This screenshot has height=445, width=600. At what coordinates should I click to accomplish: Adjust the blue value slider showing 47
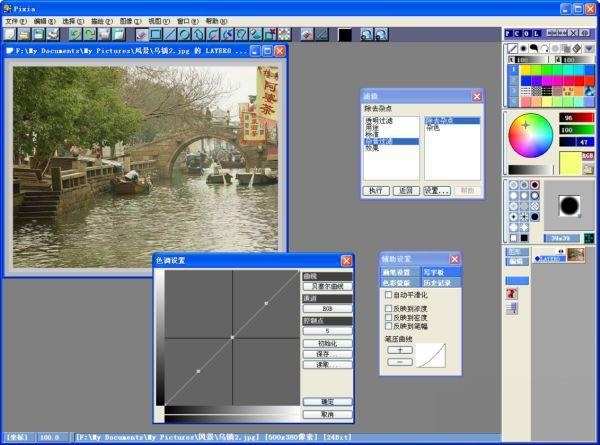(x=577, y=142)
